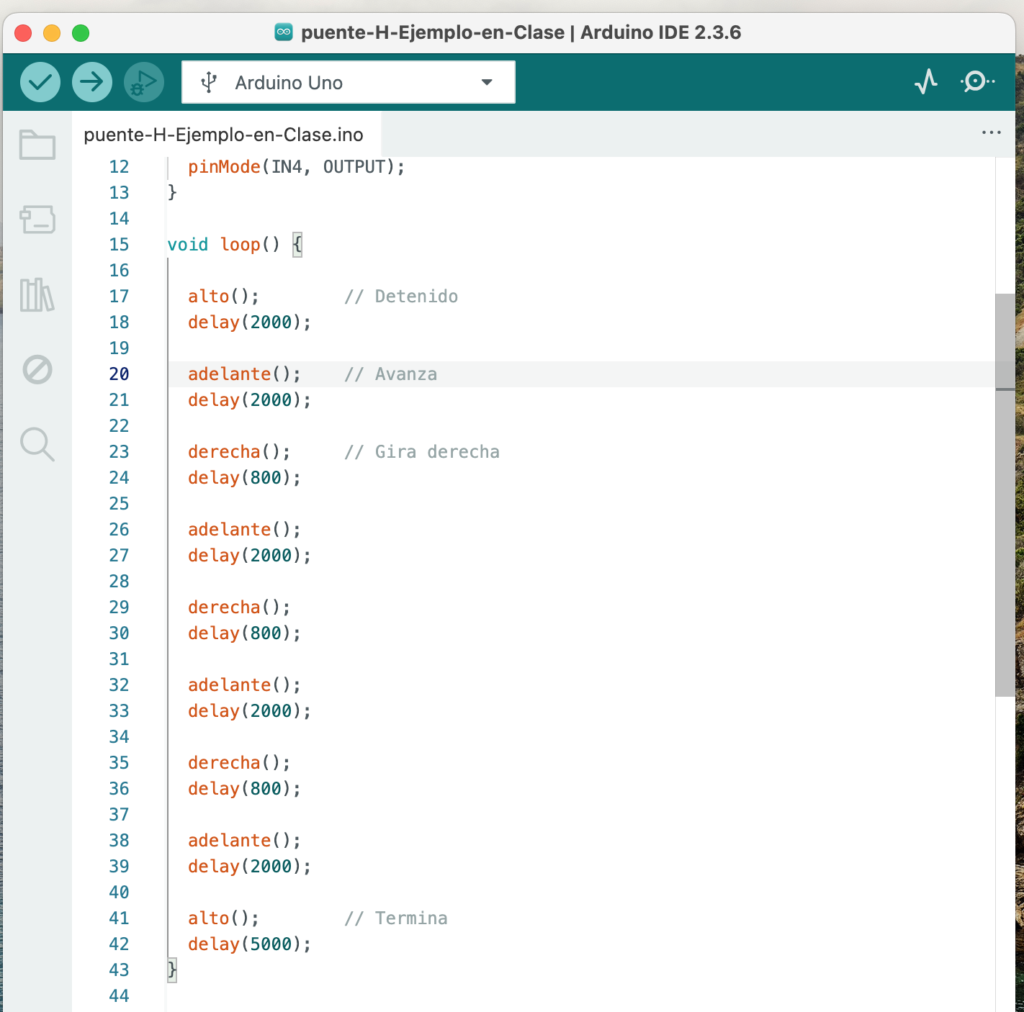Open the Serial Monitor
1024x1012 pixels.
976,82
